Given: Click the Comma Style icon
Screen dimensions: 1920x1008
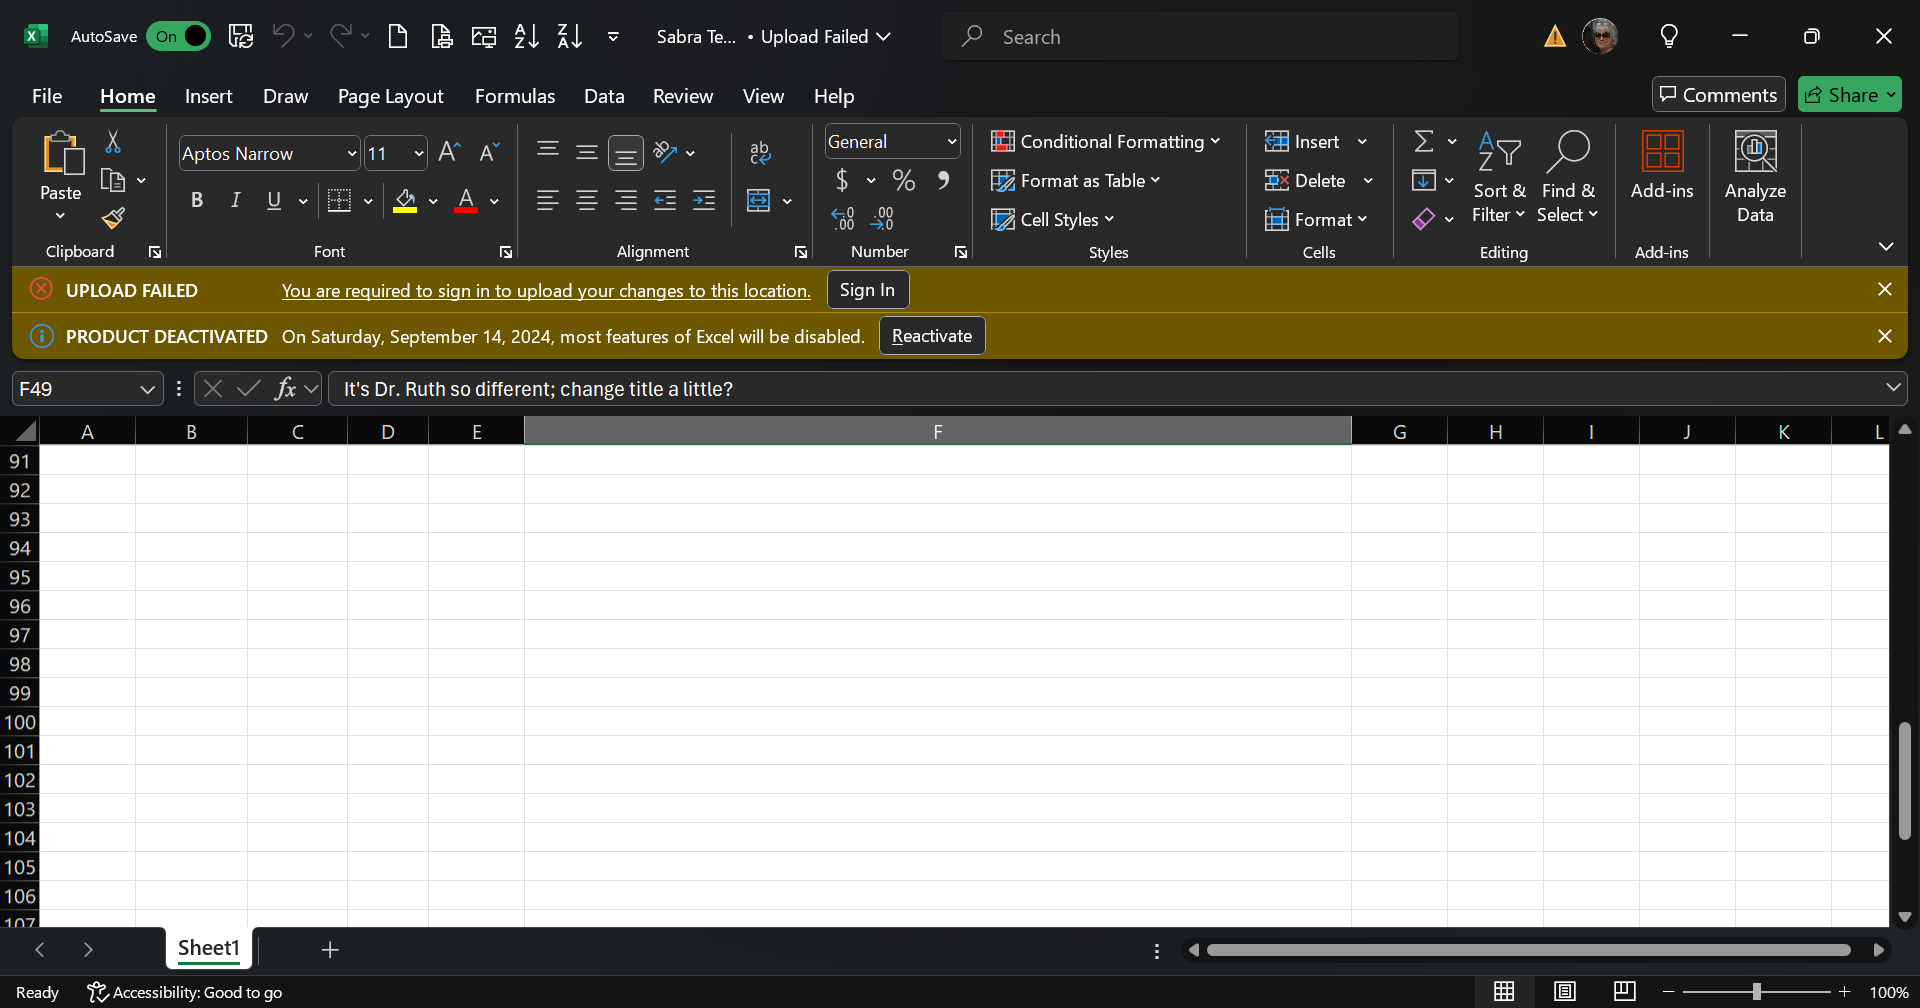Looking at the screenshot, I should (x=943, y=180).
